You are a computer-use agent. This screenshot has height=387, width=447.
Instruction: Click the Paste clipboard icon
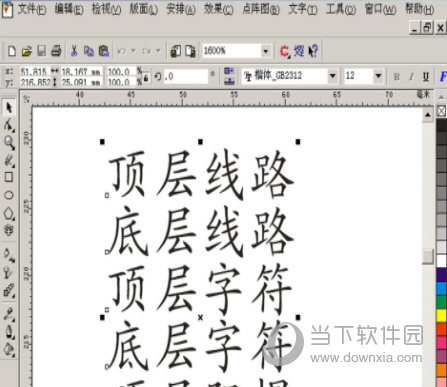tap(104, 51)
